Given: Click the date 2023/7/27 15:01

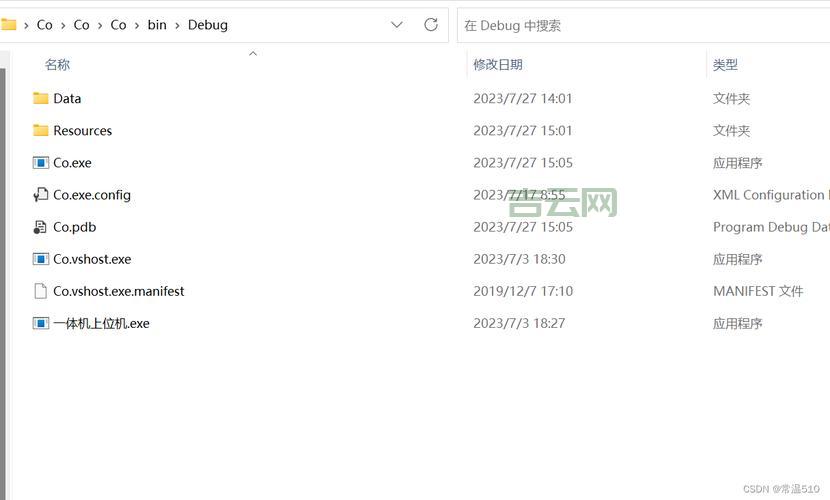Looking at the screenshot, I should coord(523,131).
